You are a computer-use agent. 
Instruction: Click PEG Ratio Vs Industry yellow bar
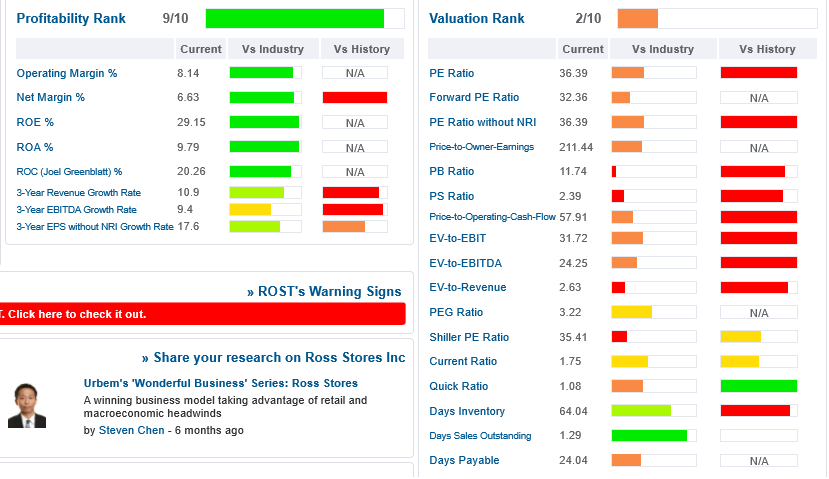632,312
